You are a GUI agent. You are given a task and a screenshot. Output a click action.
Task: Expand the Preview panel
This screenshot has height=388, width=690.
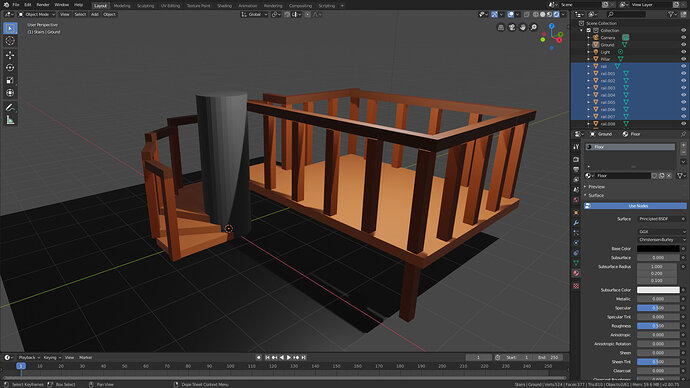(596, 187)
